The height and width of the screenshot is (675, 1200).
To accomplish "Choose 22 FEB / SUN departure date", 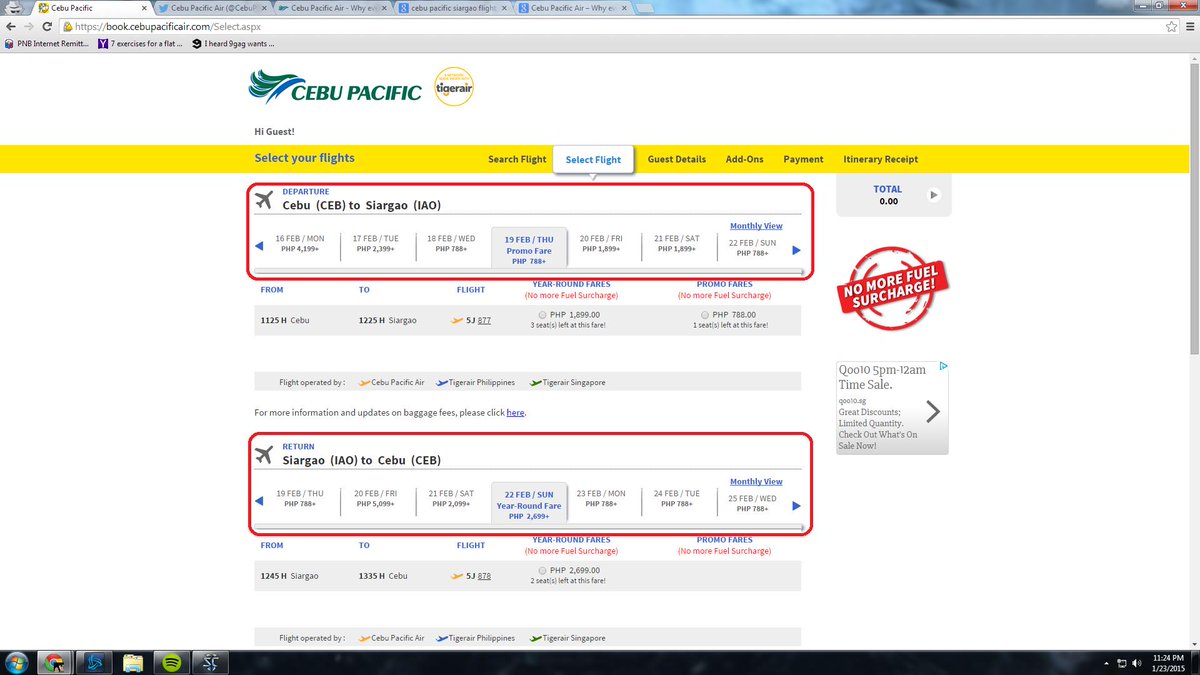I will tap(753, 248).
